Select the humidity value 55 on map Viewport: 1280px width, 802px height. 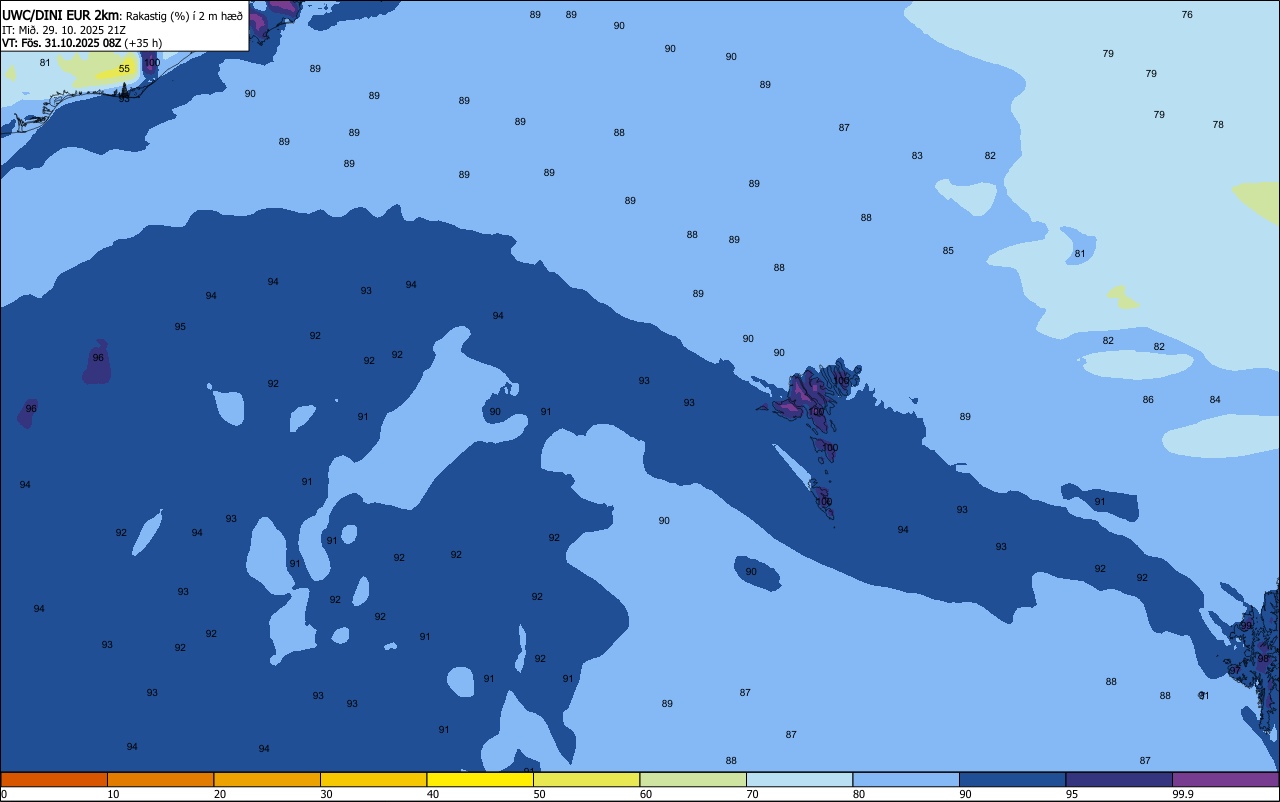[x=124, y=69]
